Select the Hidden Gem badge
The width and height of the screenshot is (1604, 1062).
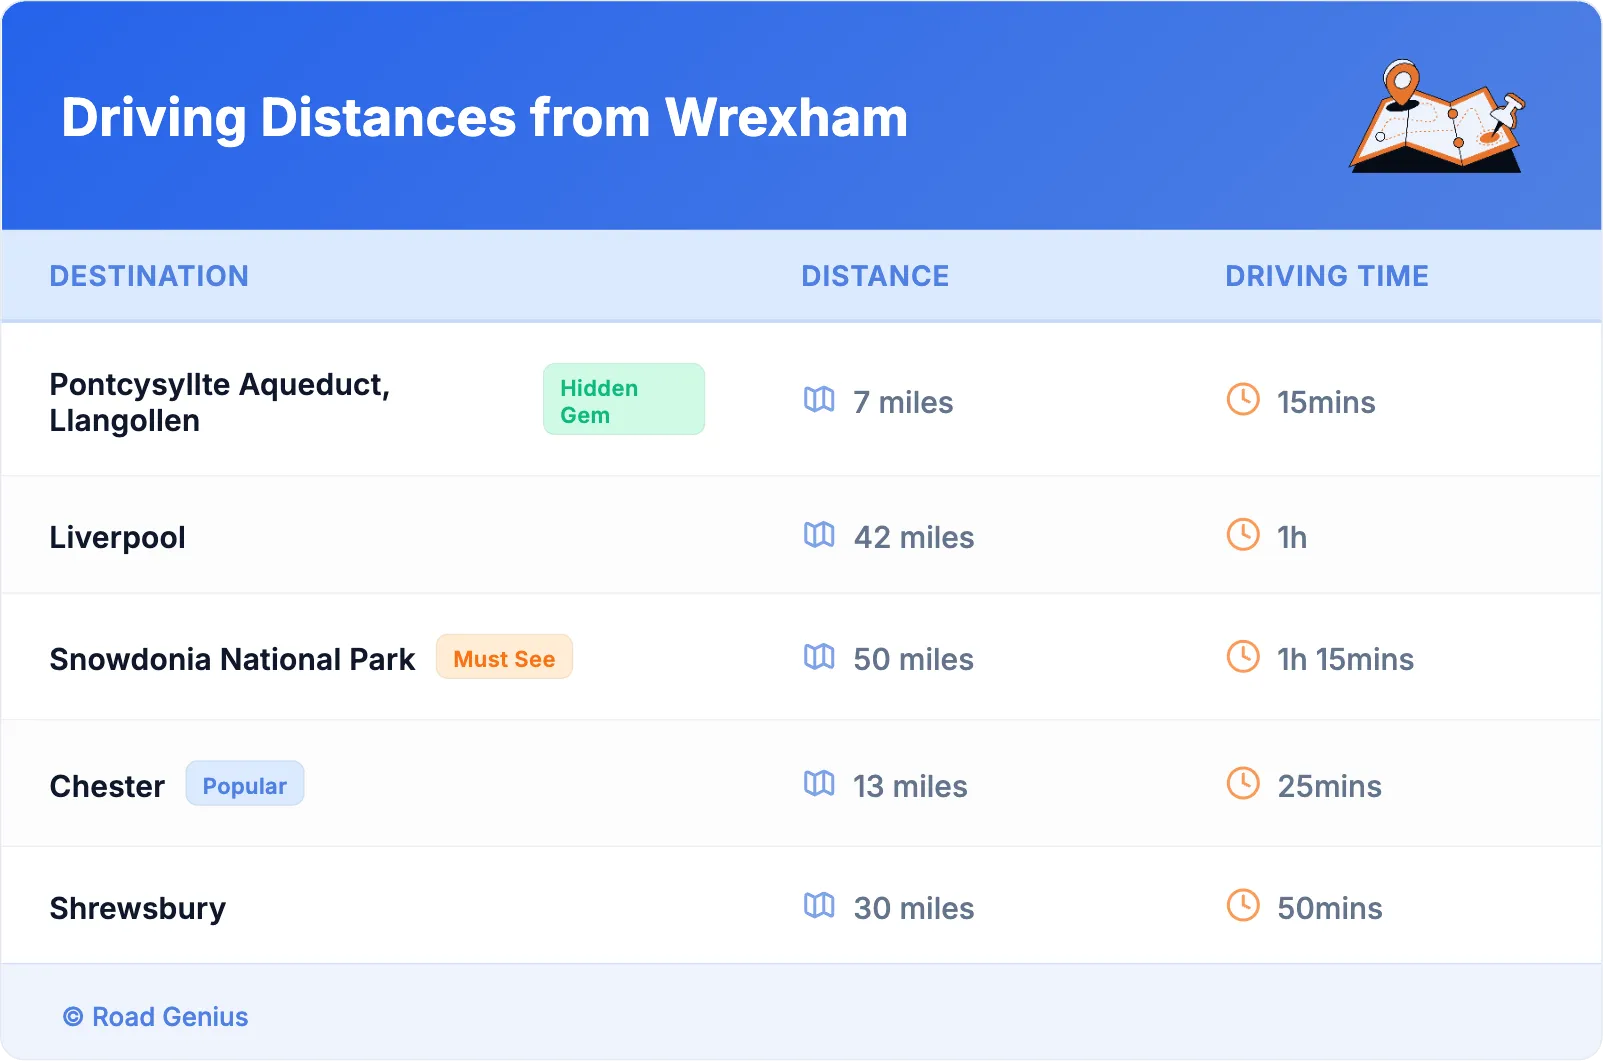tap(624, 399)
